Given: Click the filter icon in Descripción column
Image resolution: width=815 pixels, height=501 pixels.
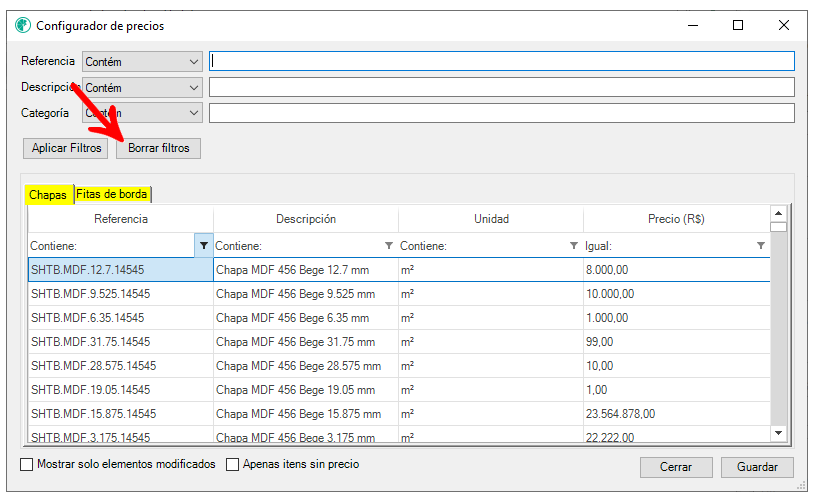Looking at the screenshot, I should click(x=389, y=245).
